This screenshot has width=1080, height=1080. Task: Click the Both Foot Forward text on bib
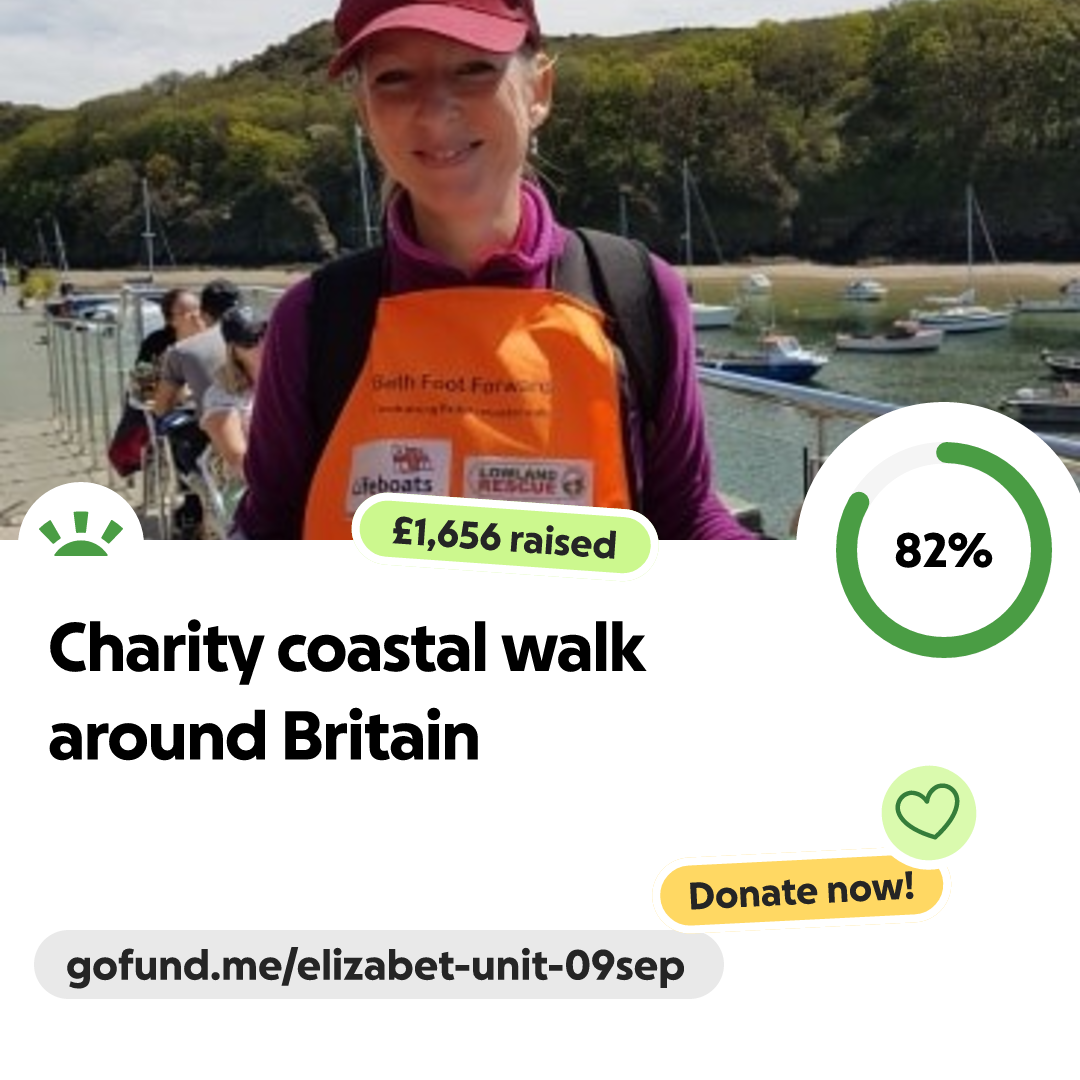tap(461, 384)
